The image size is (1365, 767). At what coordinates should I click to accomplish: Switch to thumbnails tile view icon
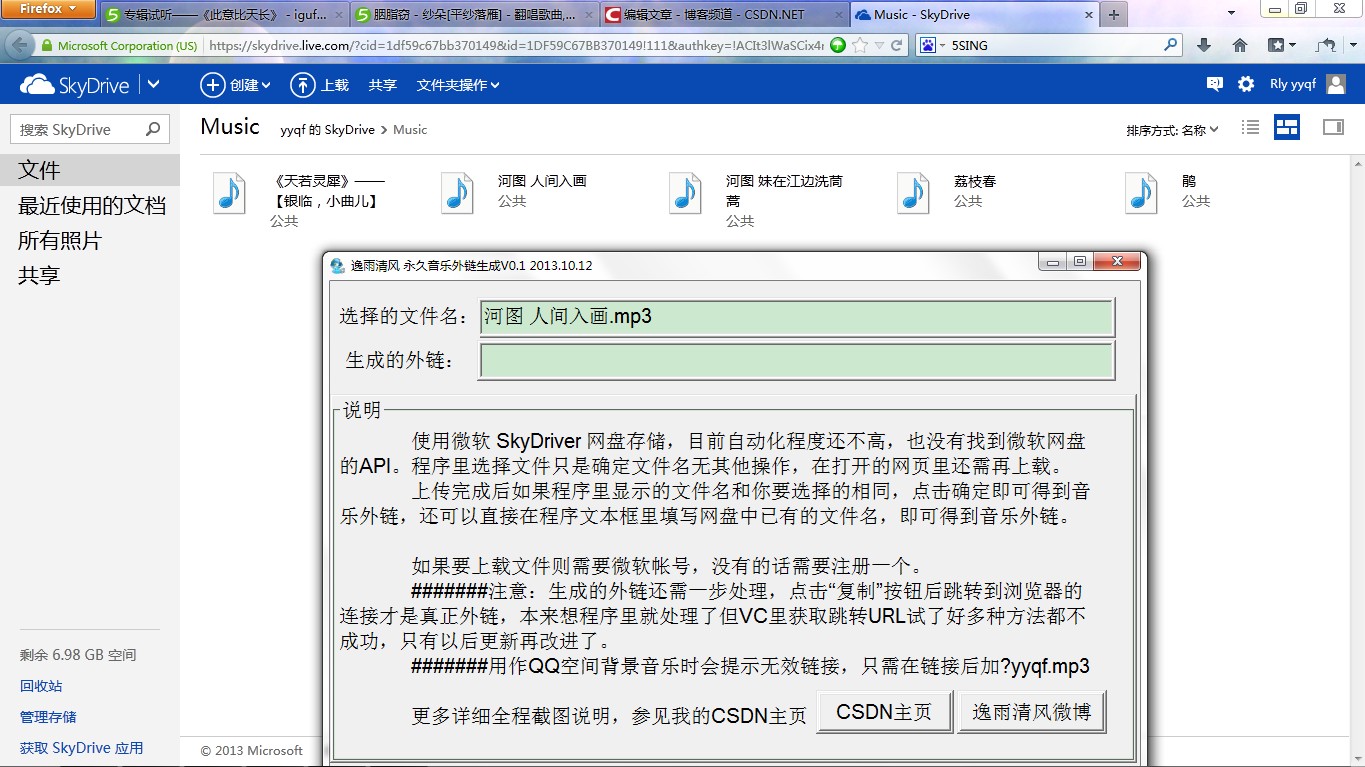(1287, 127)
